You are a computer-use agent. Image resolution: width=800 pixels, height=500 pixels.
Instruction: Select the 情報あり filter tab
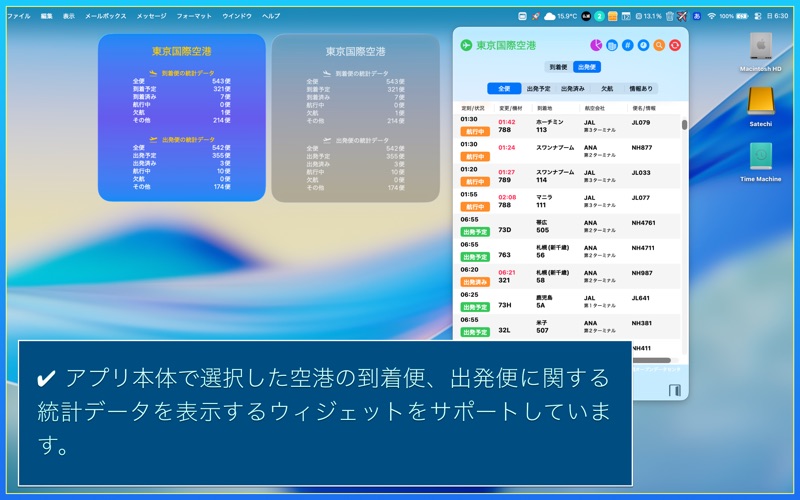click(641, 89)
